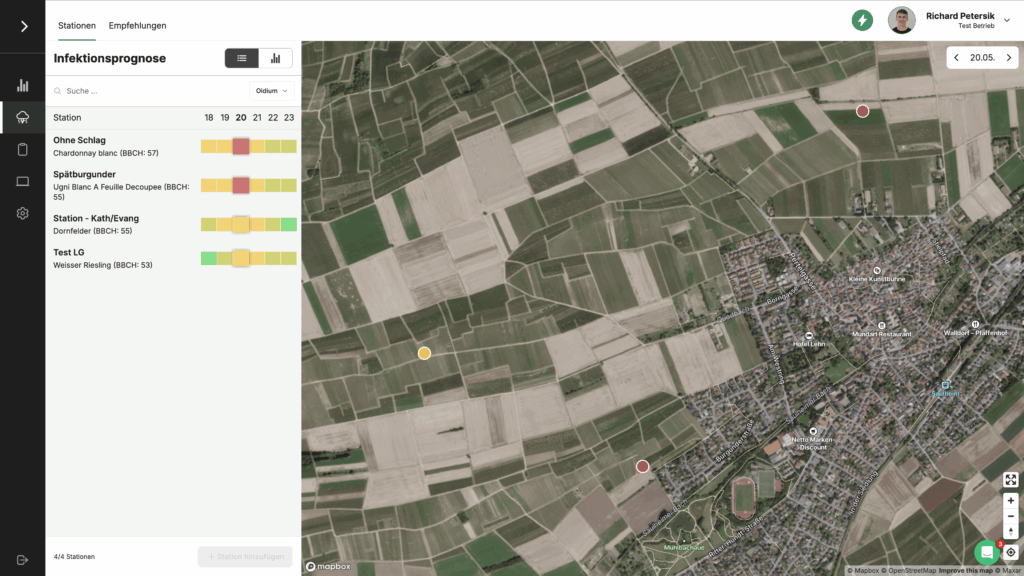Open the bar chart analytics sidebar icon
The height and width of the screenshot is (576, 1024).
(x=22, y=86)
